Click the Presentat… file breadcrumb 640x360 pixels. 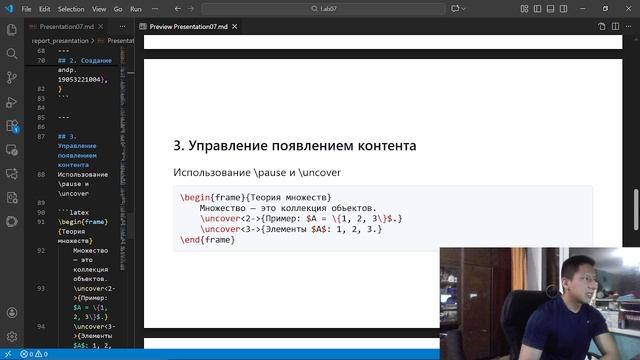click(121, 41)
